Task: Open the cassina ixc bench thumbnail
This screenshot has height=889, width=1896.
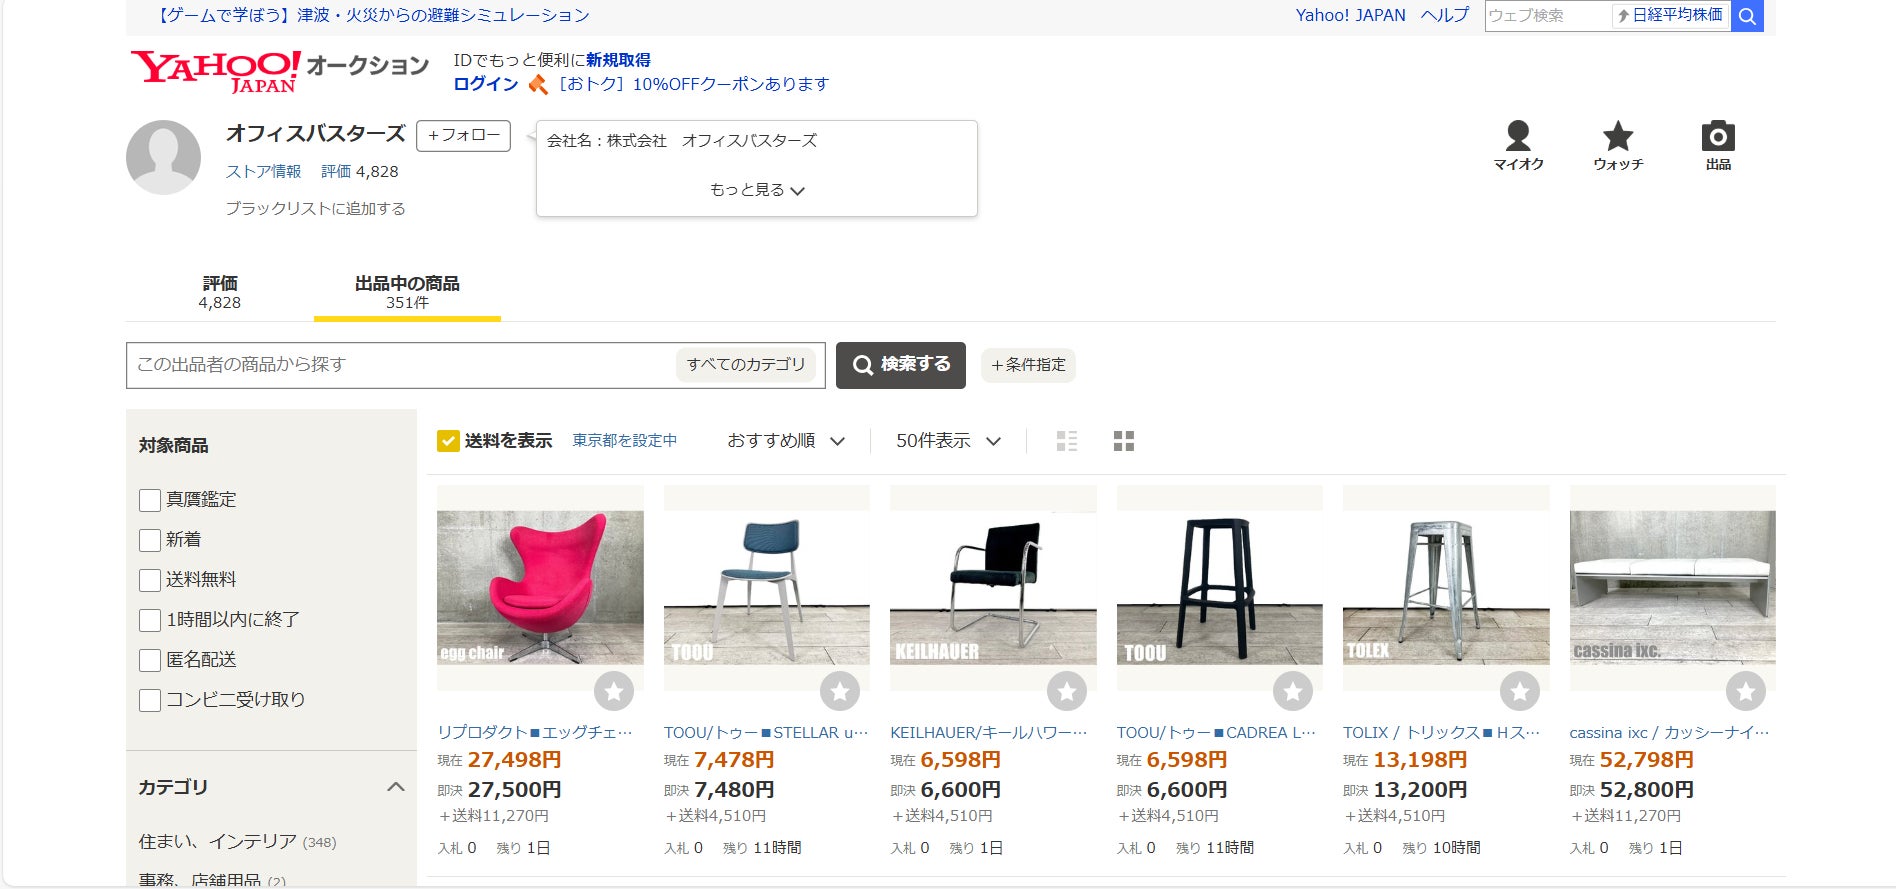Action: tap(1673, 588)
